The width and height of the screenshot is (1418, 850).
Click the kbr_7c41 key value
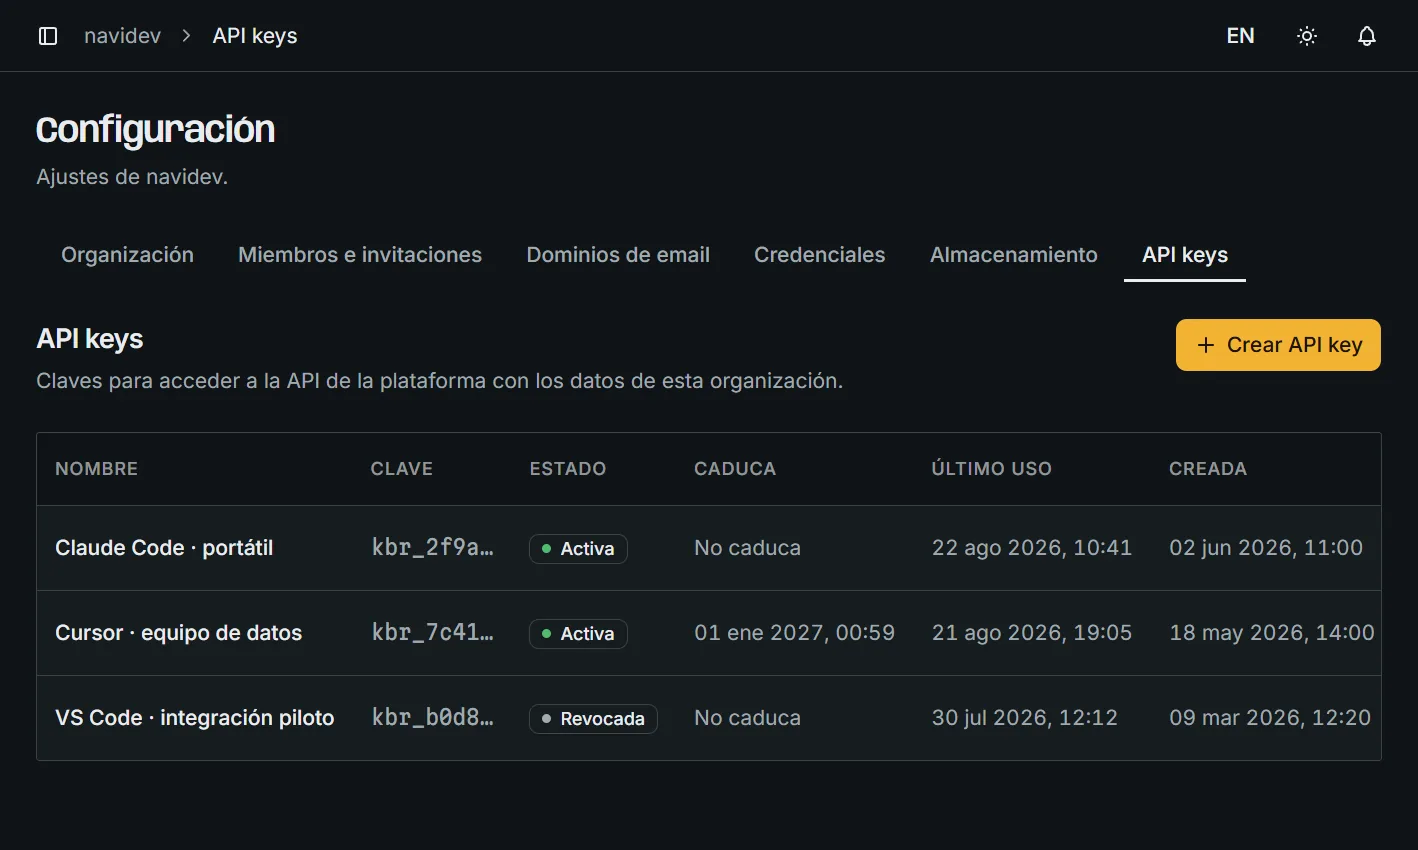(x=432, y=633)
